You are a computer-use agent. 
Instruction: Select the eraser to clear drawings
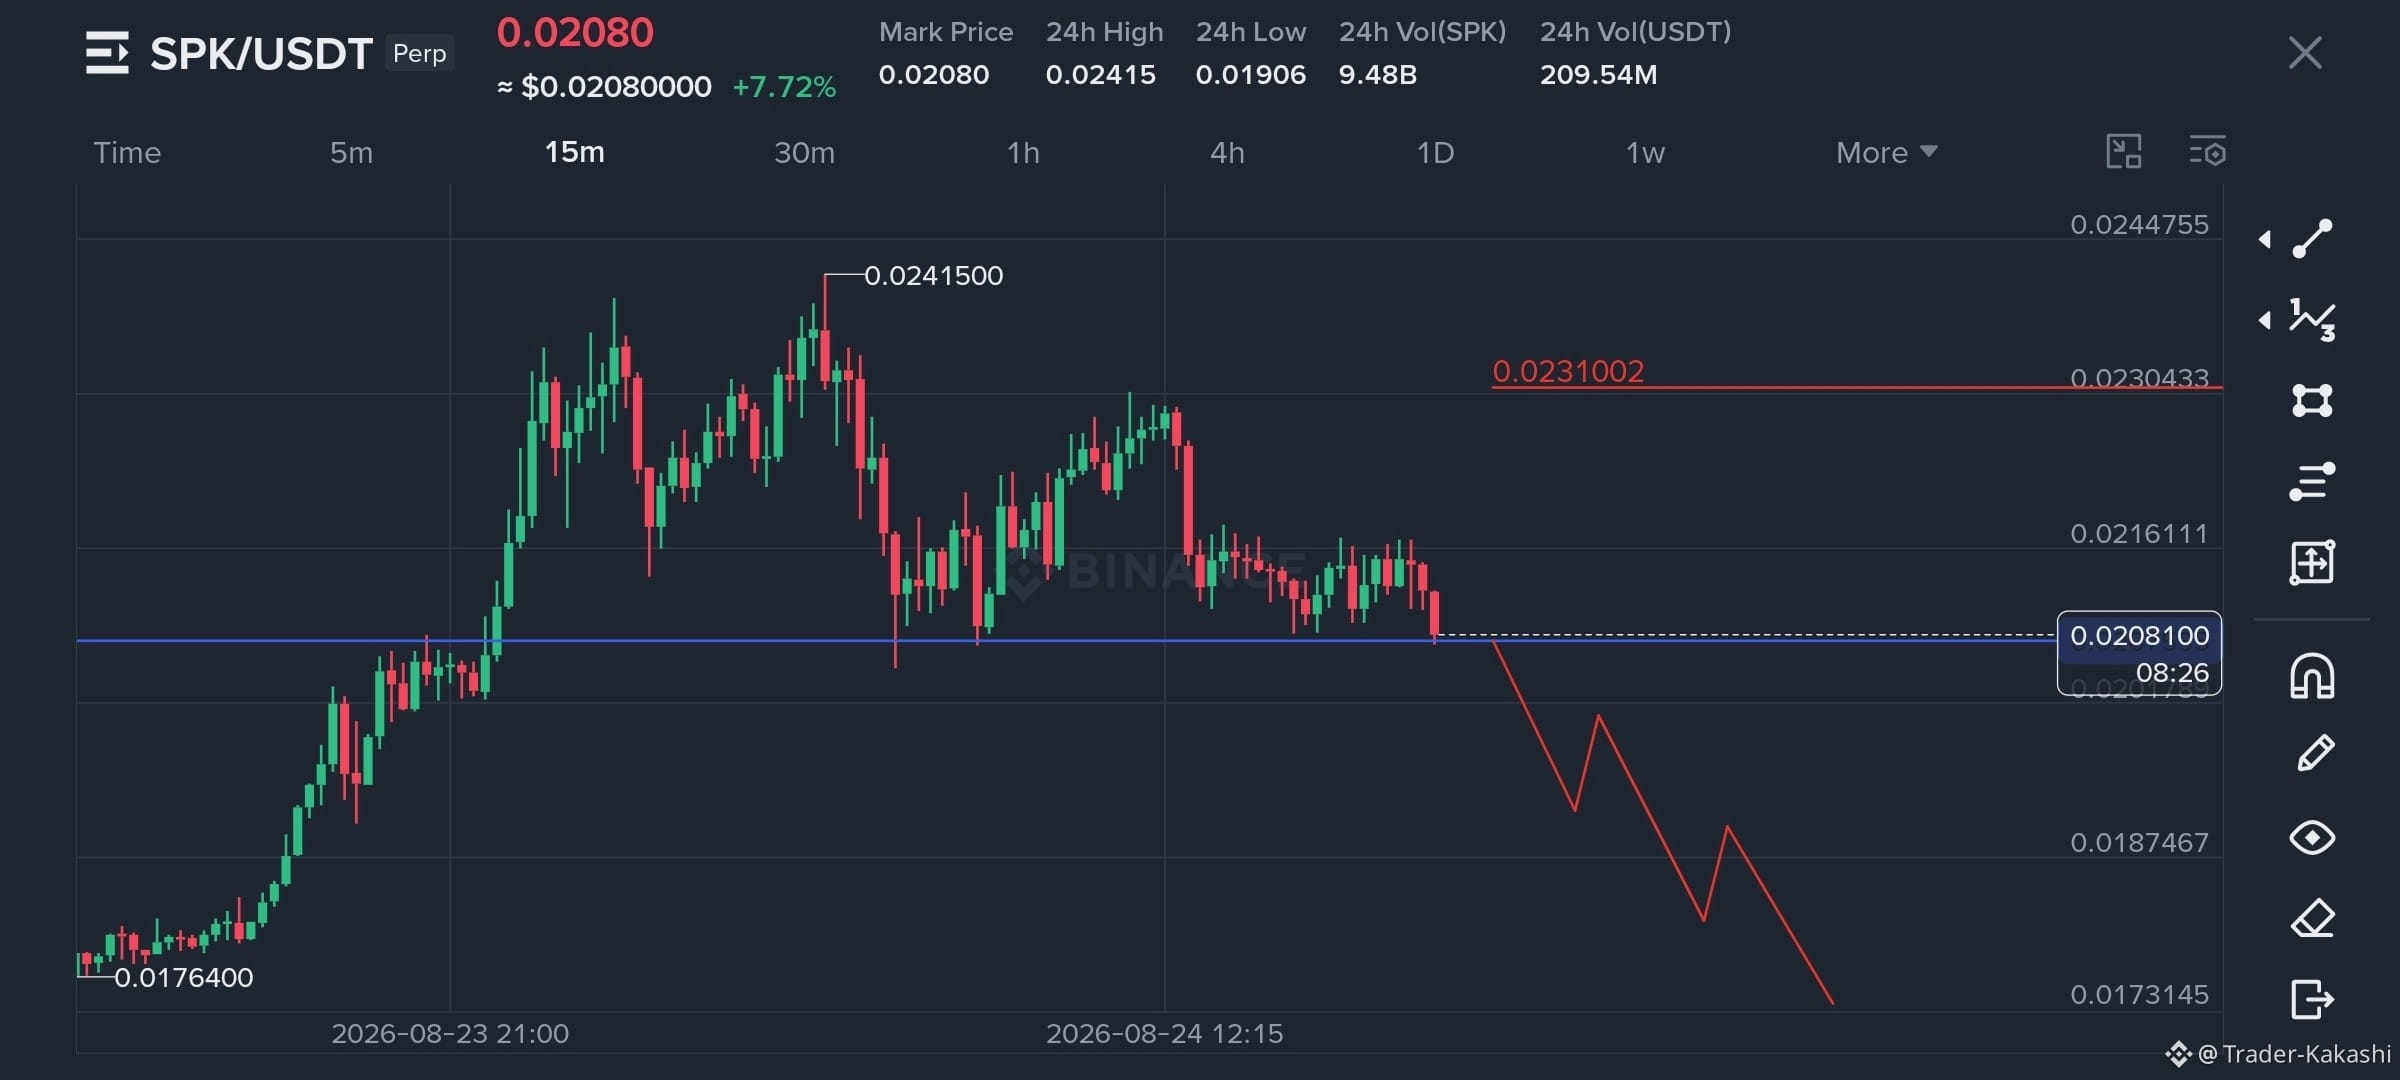[x=2312, y=918]
